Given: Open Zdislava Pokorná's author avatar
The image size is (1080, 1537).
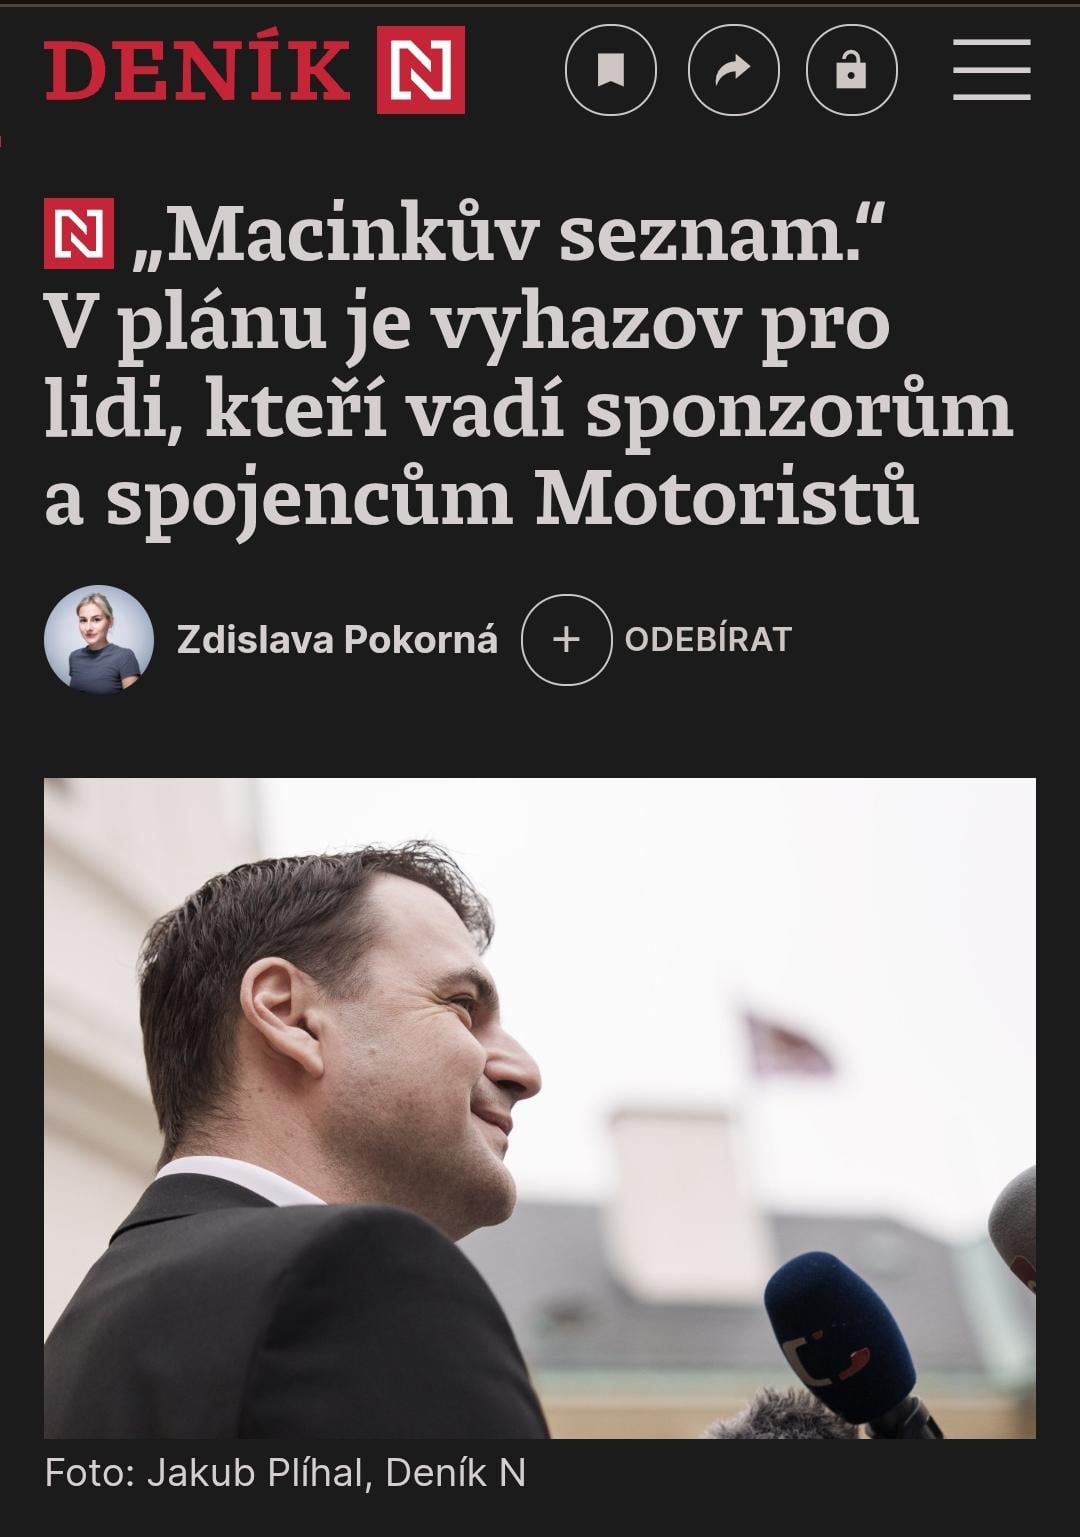Looking at the screenshot, I should coord(99,639).
